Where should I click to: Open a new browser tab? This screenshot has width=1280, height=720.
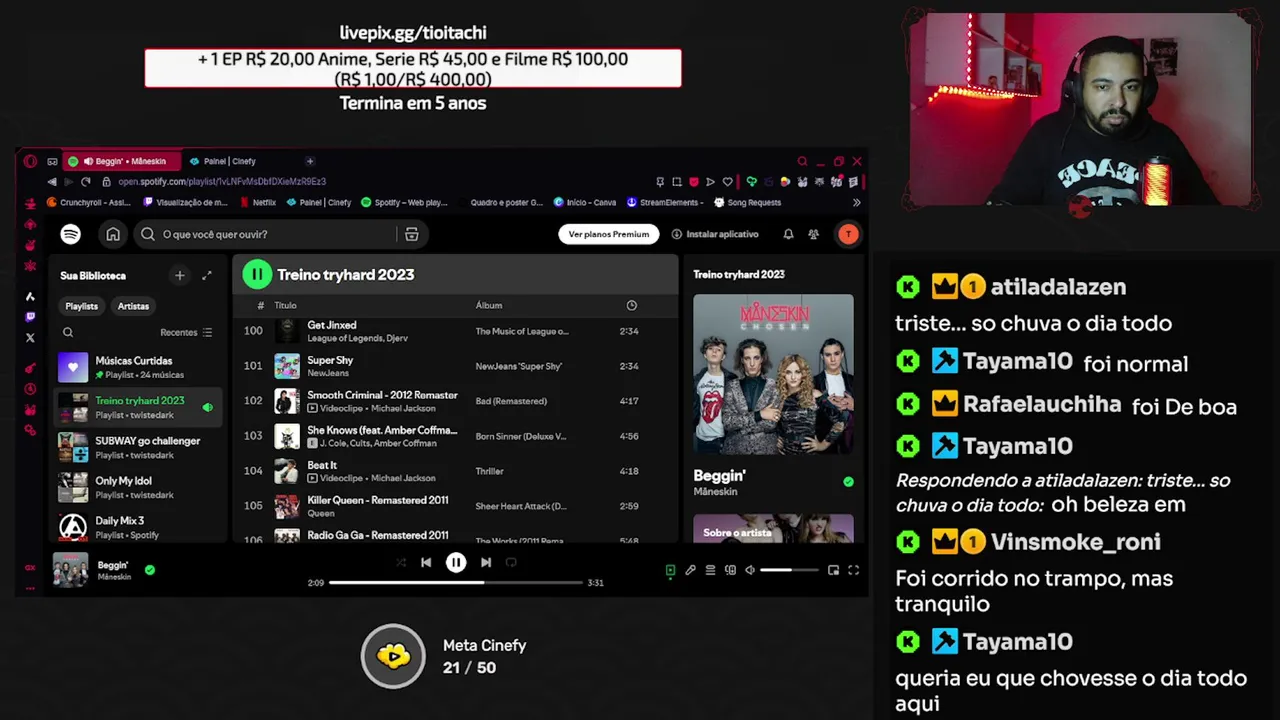310,161
